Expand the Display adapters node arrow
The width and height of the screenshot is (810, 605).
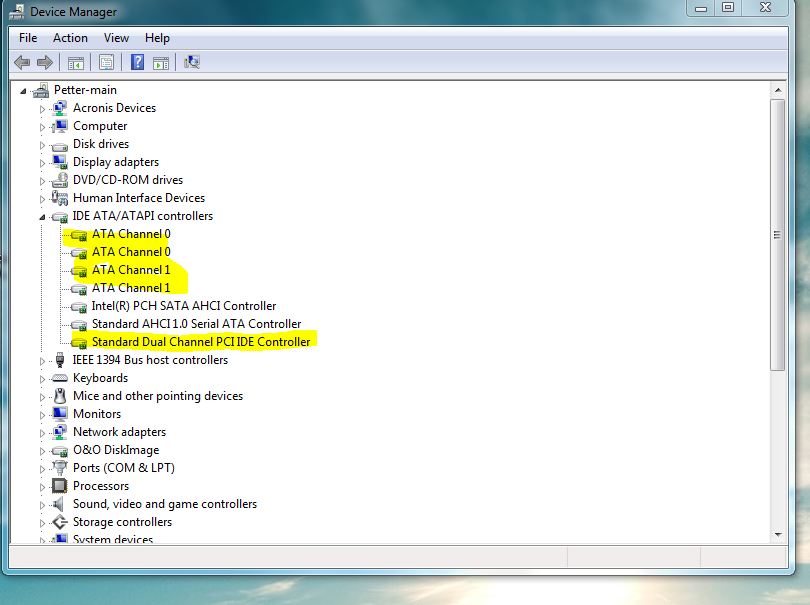point(42,163)
